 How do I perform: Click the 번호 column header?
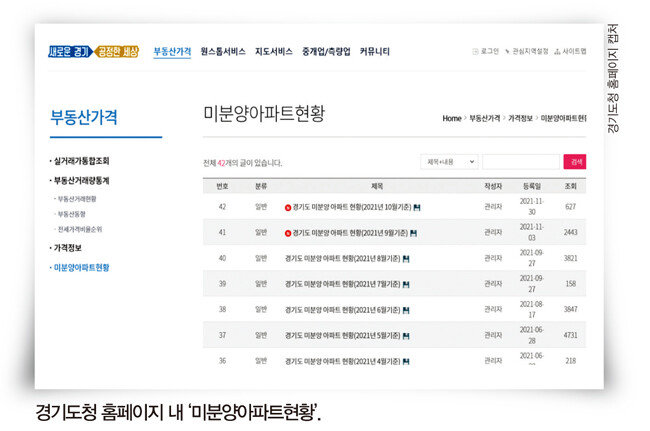222,186
